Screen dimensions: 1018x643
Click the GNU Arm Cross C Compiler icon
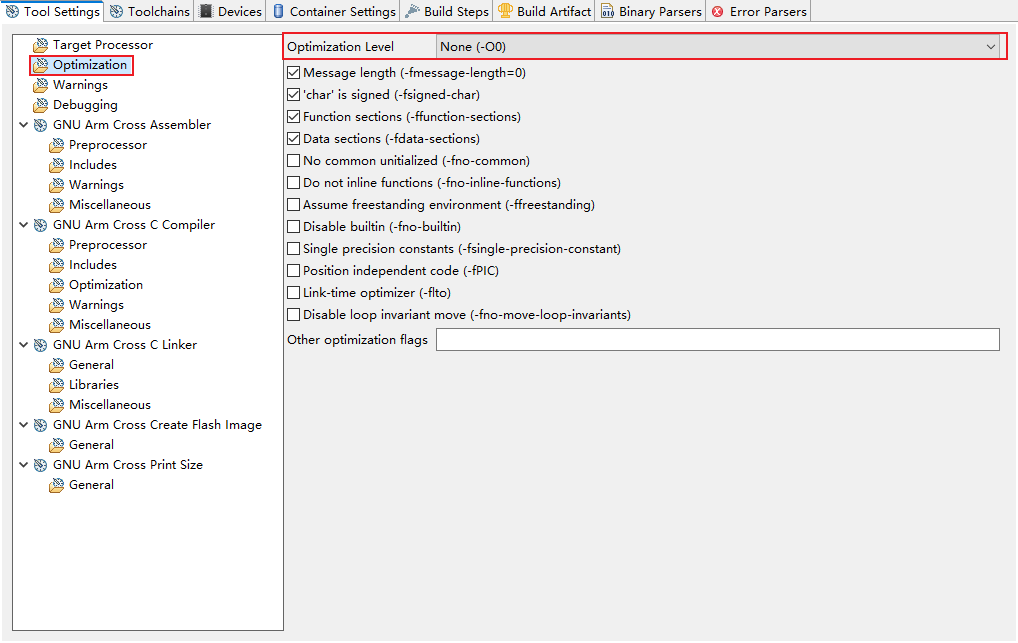[40, 225]
